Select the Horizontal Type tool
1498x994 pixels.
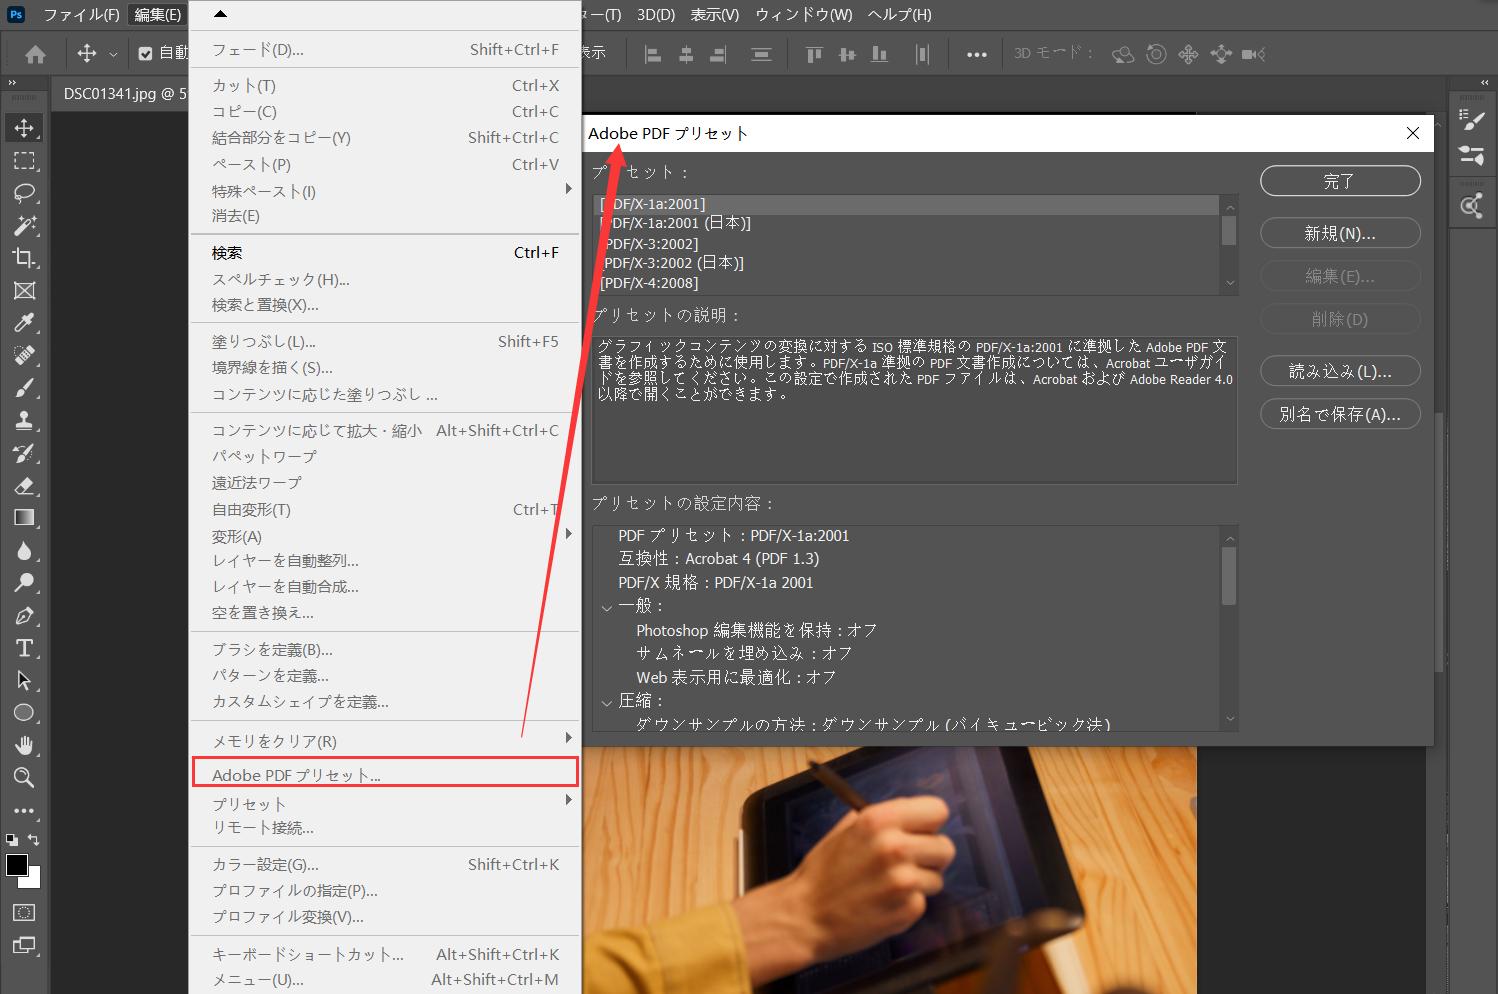click(24, 648)
